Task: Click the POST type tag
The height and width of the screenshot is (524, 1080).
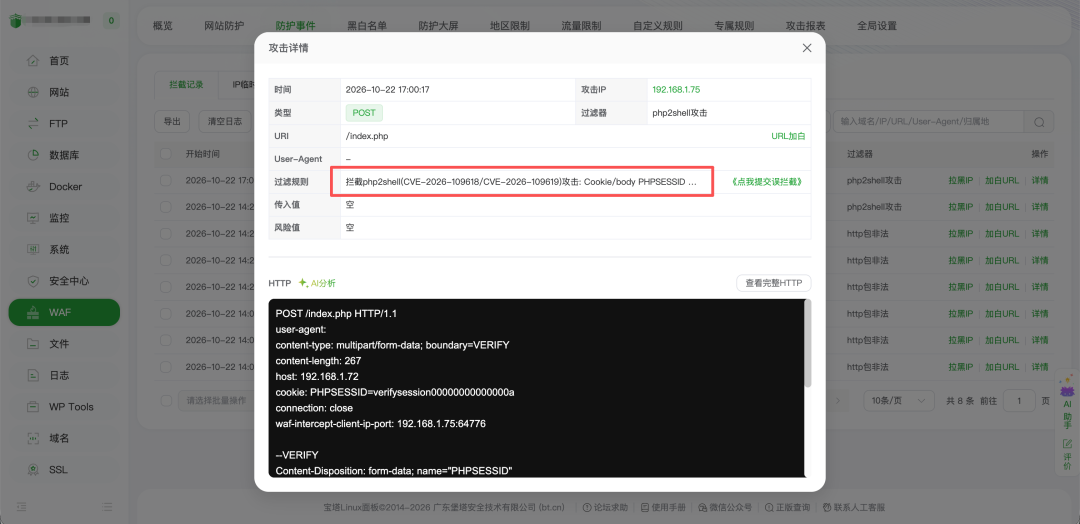Action: 364,113
